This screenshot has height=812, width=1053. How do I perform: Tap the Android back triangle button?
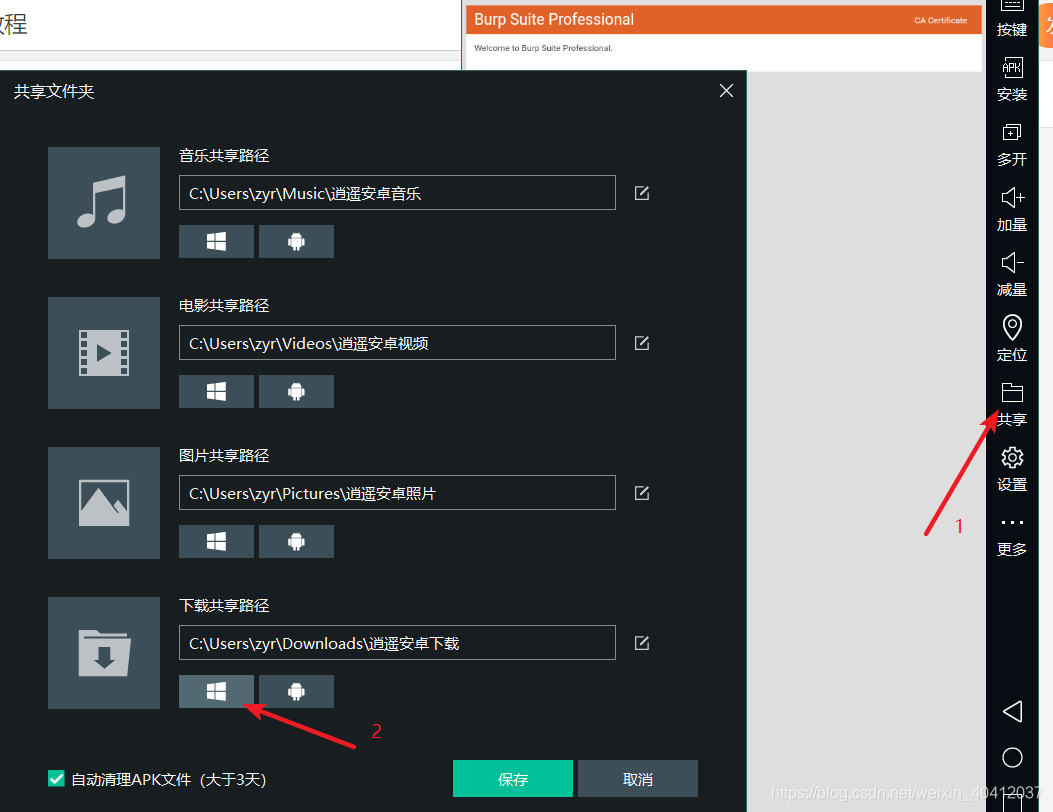point(1012,711)
